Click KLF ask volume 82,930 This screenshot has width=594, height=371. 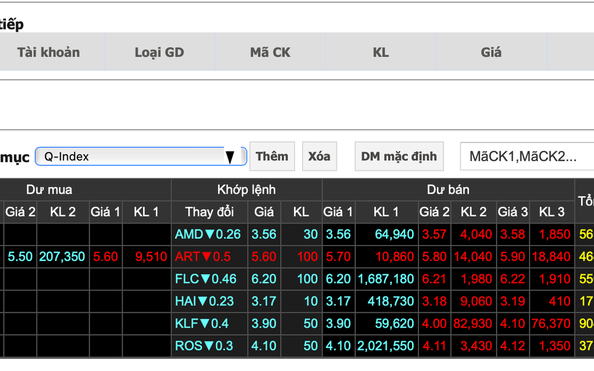[474, 324]
